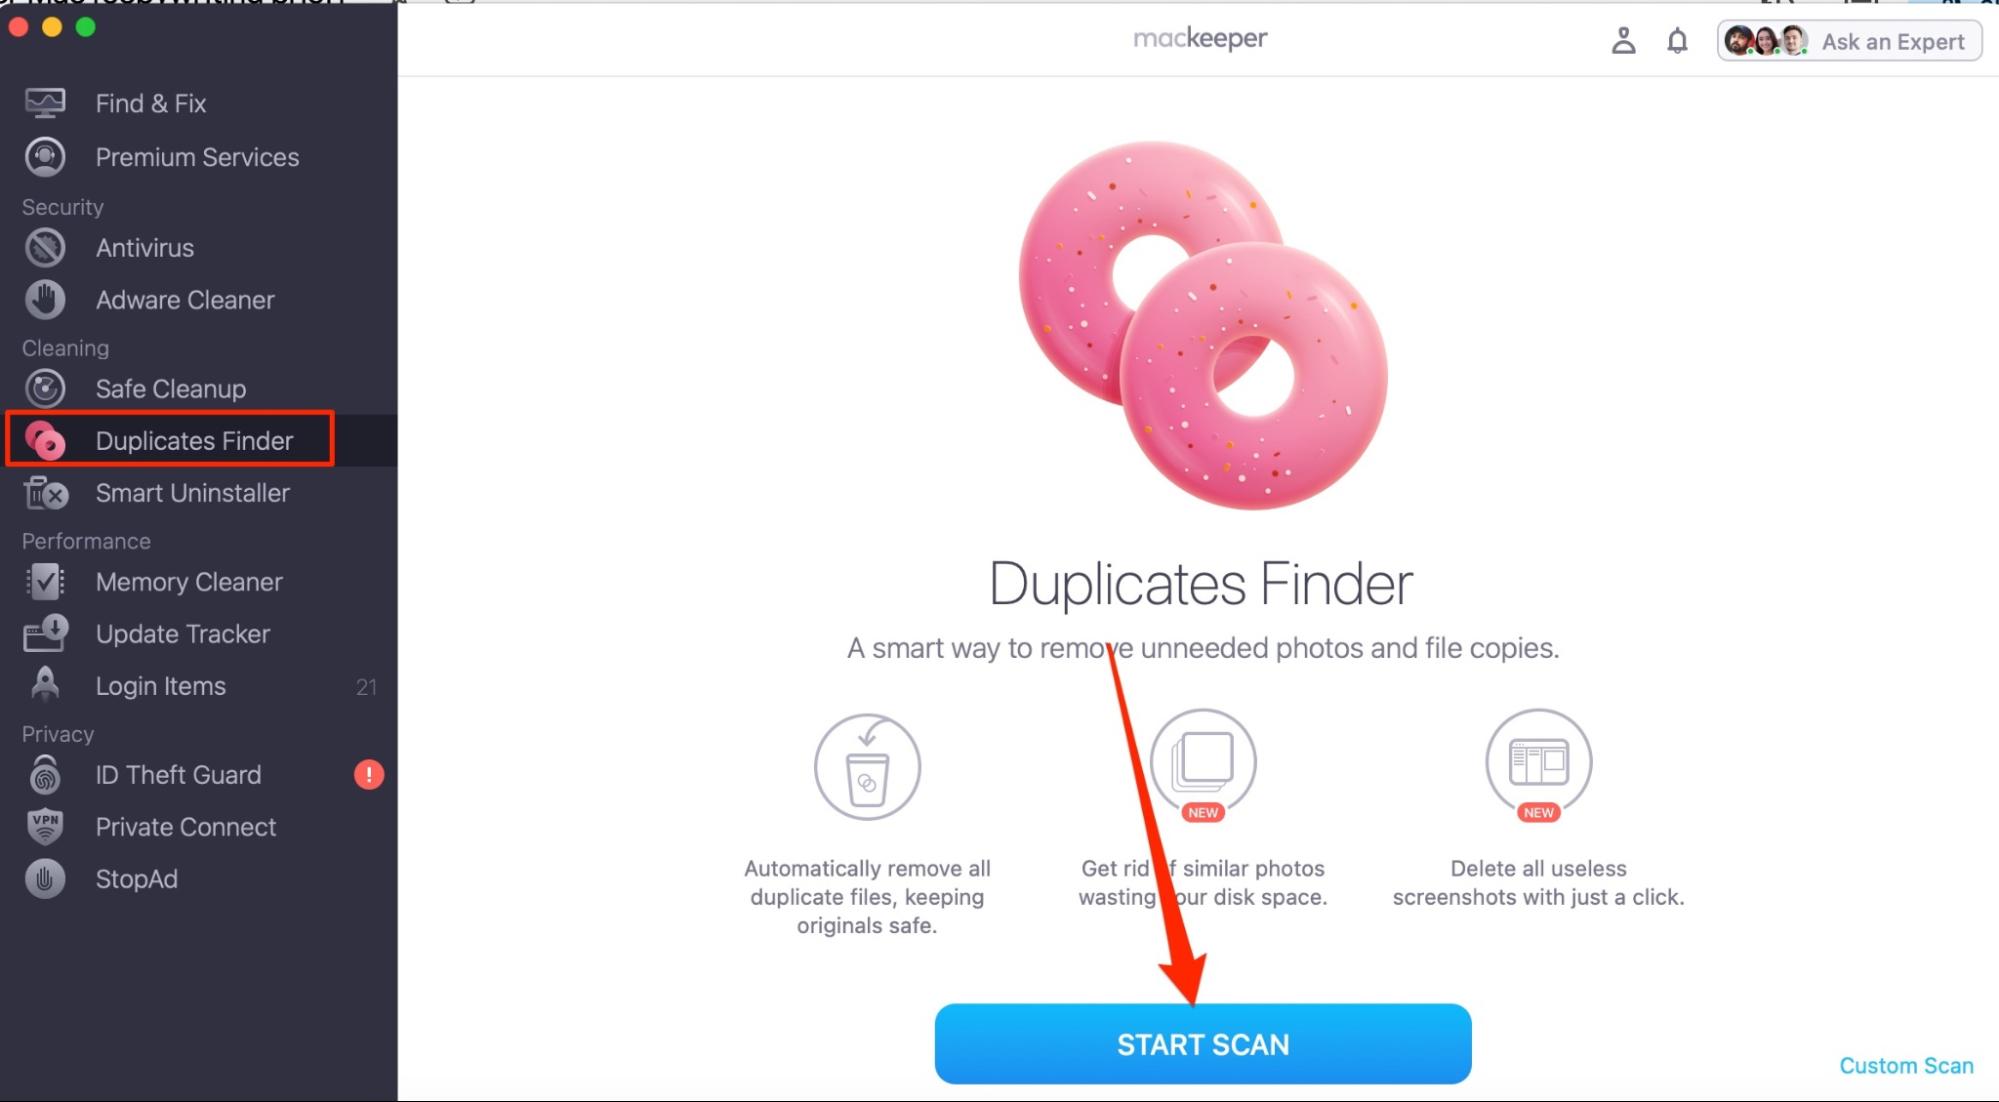Click the ID Theft Guard alert badge
This screenshot has width=1999, height=1102.
369,775
